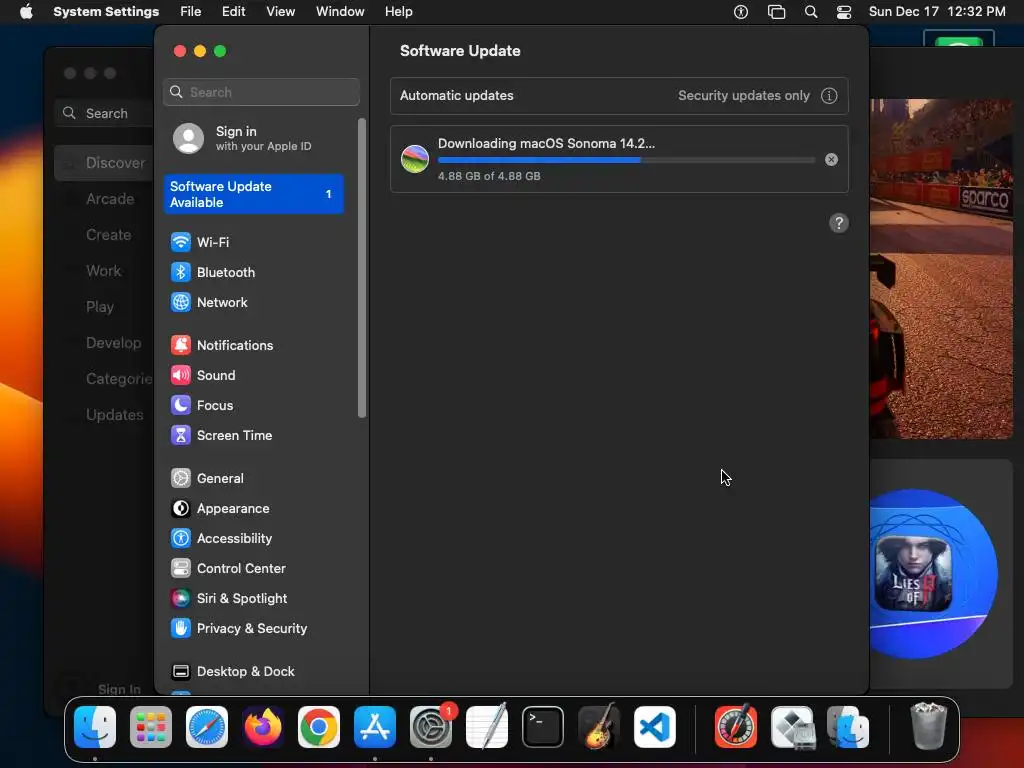
Task: Open the System Settings app menu
Action: [106, 12]
